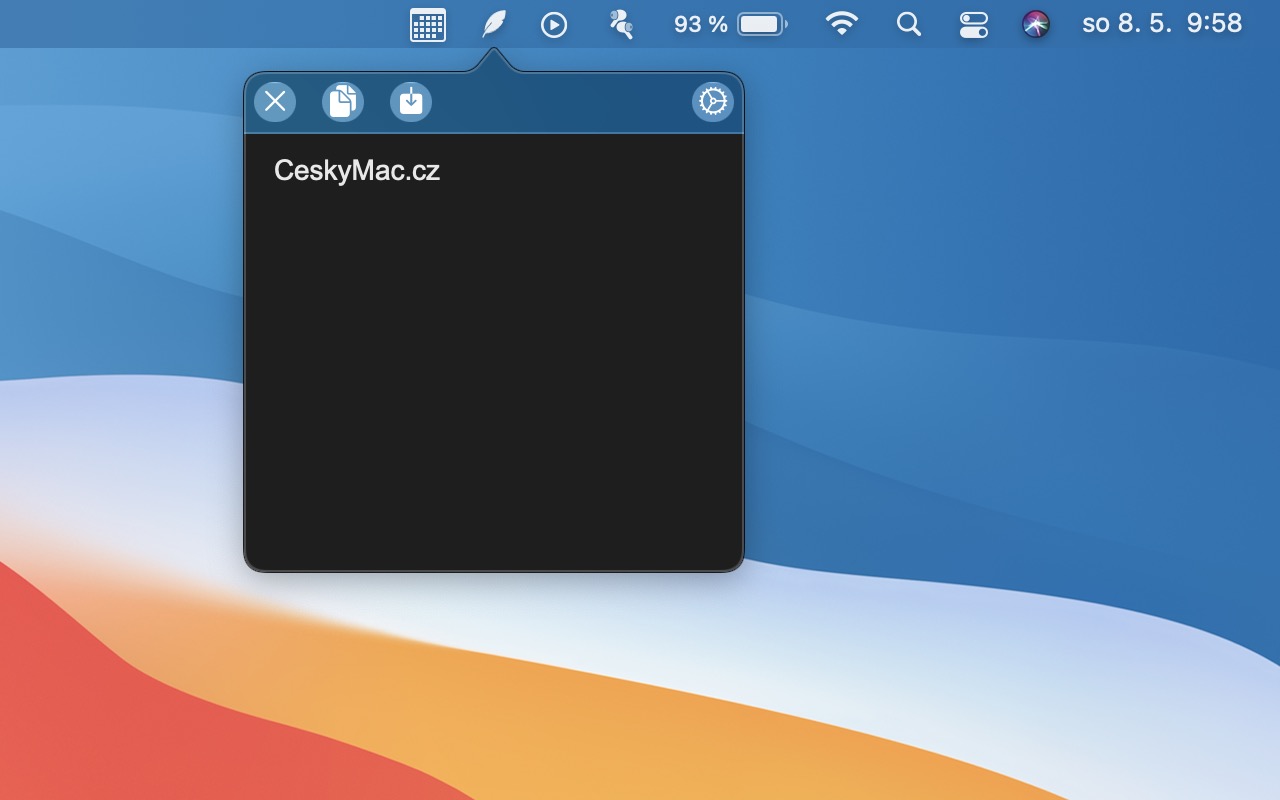Click the circled play icon in menu bar
Image resolution: width=1280 pixels, height=800 pixels.
[554, 24]
